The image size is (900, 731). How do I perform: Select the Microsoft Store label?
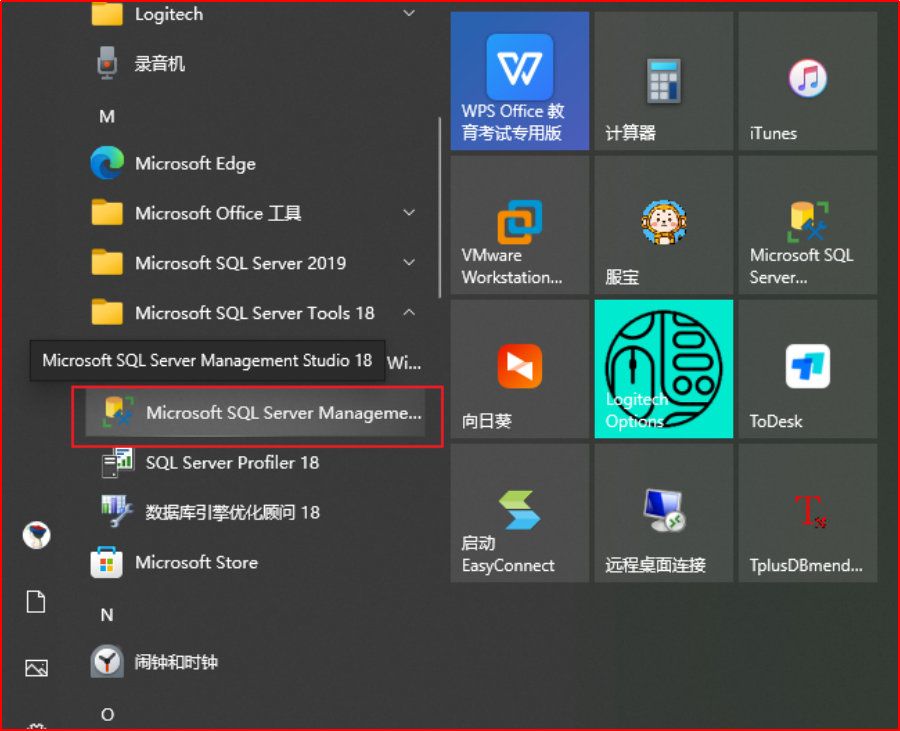pyautogui.click(x=196, y=562)
